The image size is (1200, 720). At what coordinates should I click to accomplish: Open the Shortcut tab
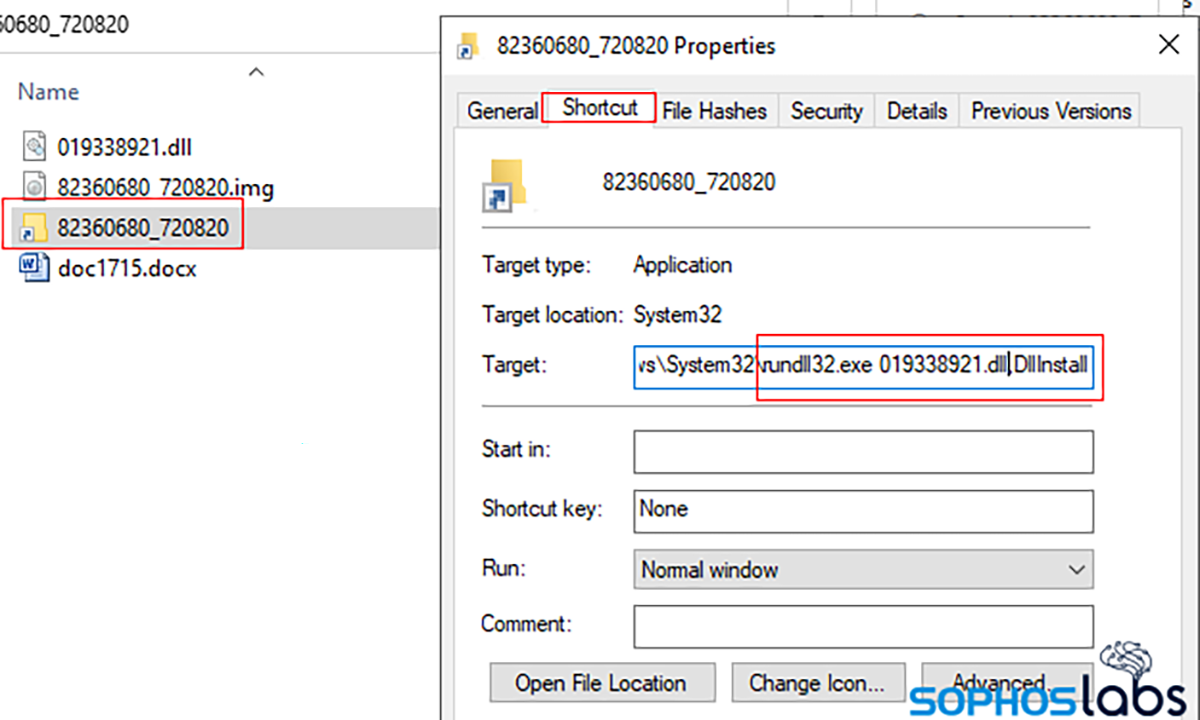[x=600, y=107]
